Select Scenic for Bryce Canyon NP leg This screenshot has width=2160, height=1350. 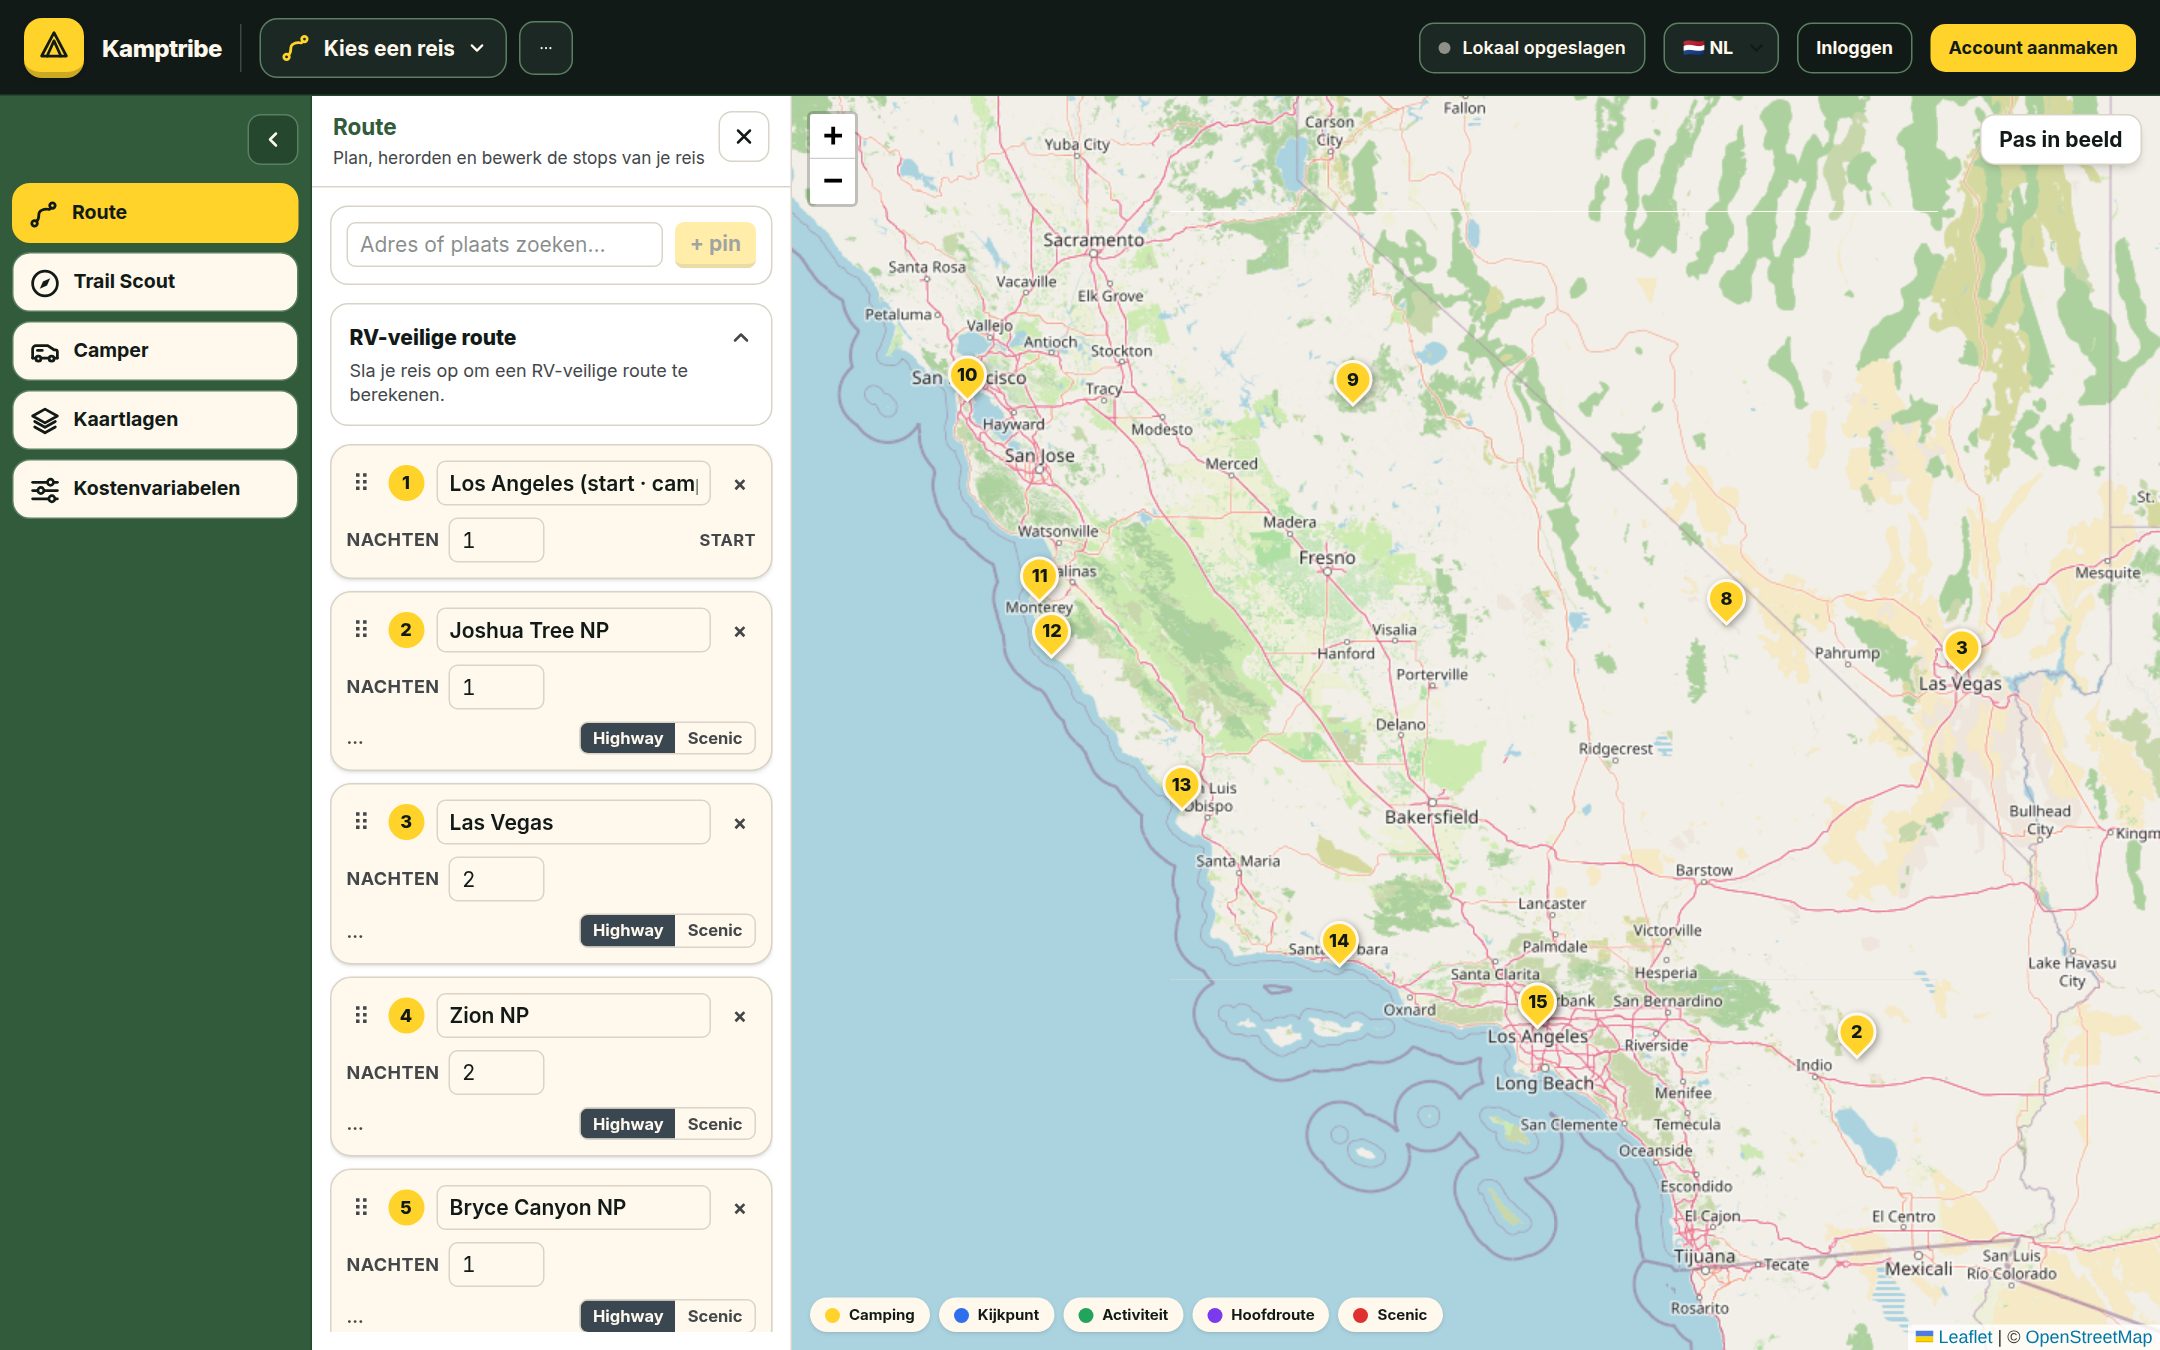pos(715,1317)
